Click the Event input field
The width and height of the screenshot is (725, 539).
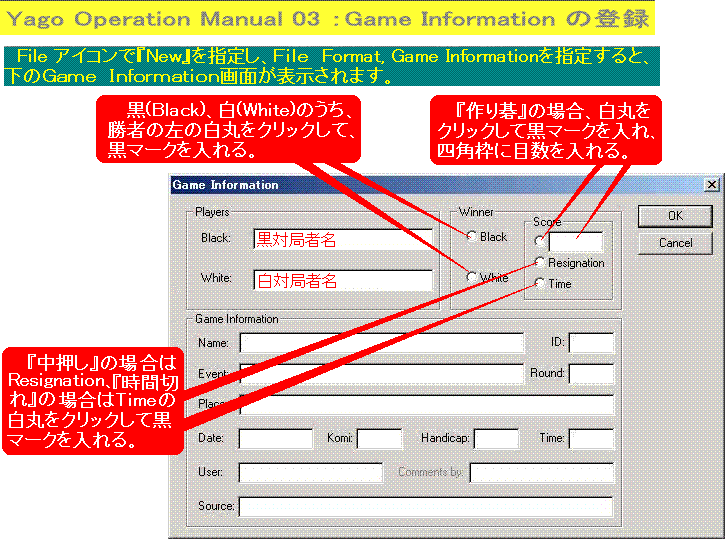(x=382, y=374)
